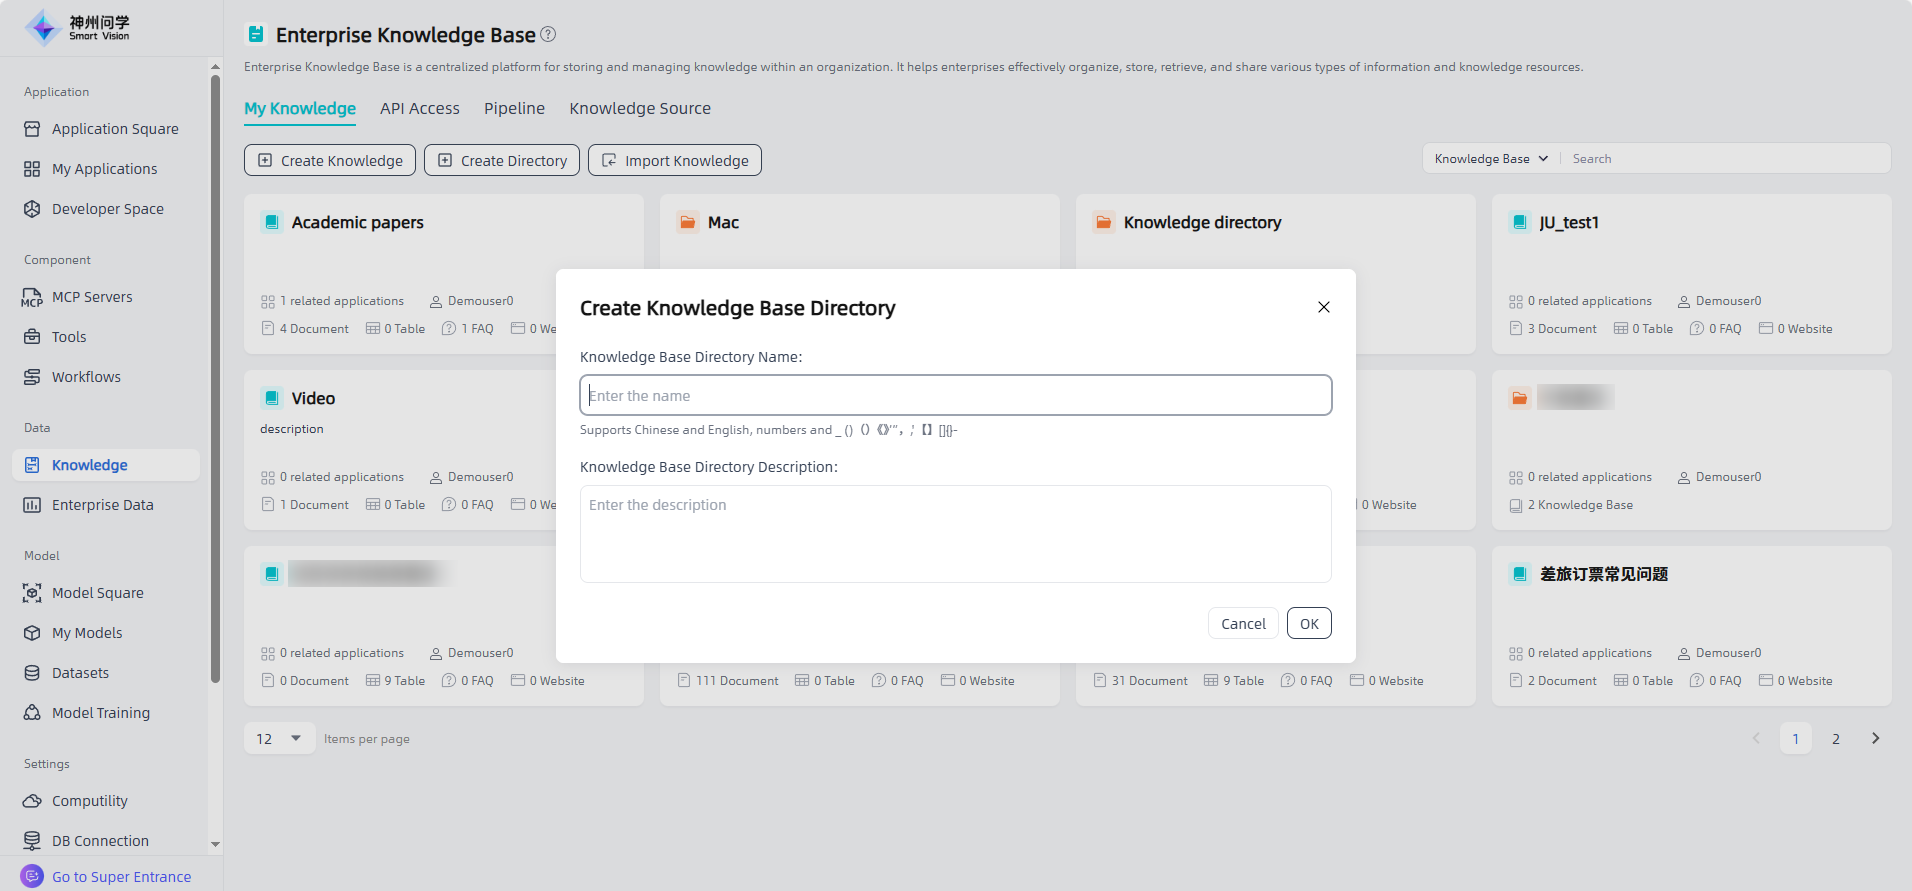Screen dimensions: 1912x891
Task: Click the Workflows icon in sidebar
Action: point(32,377)
